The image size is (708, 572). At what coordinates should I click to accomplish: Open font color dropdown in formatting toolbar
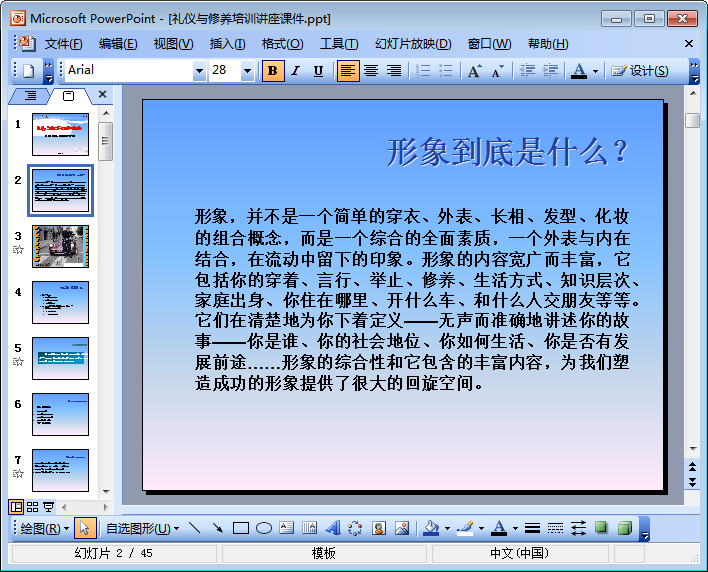(x=596, y=71)
